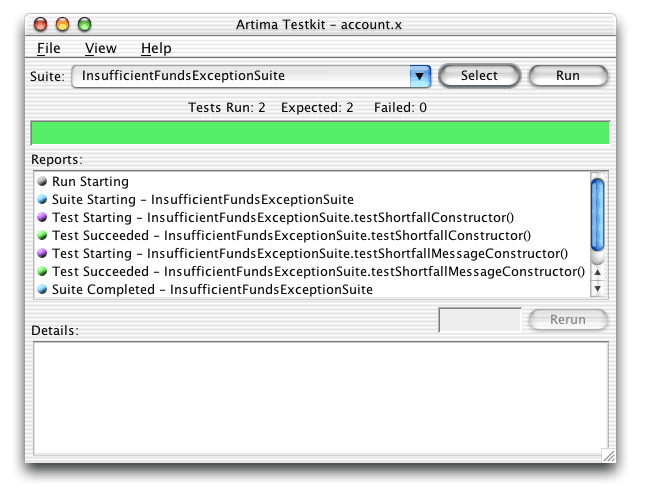Click the Rerun button
This screenshot has height=489, width=648.
coord(568,320)
